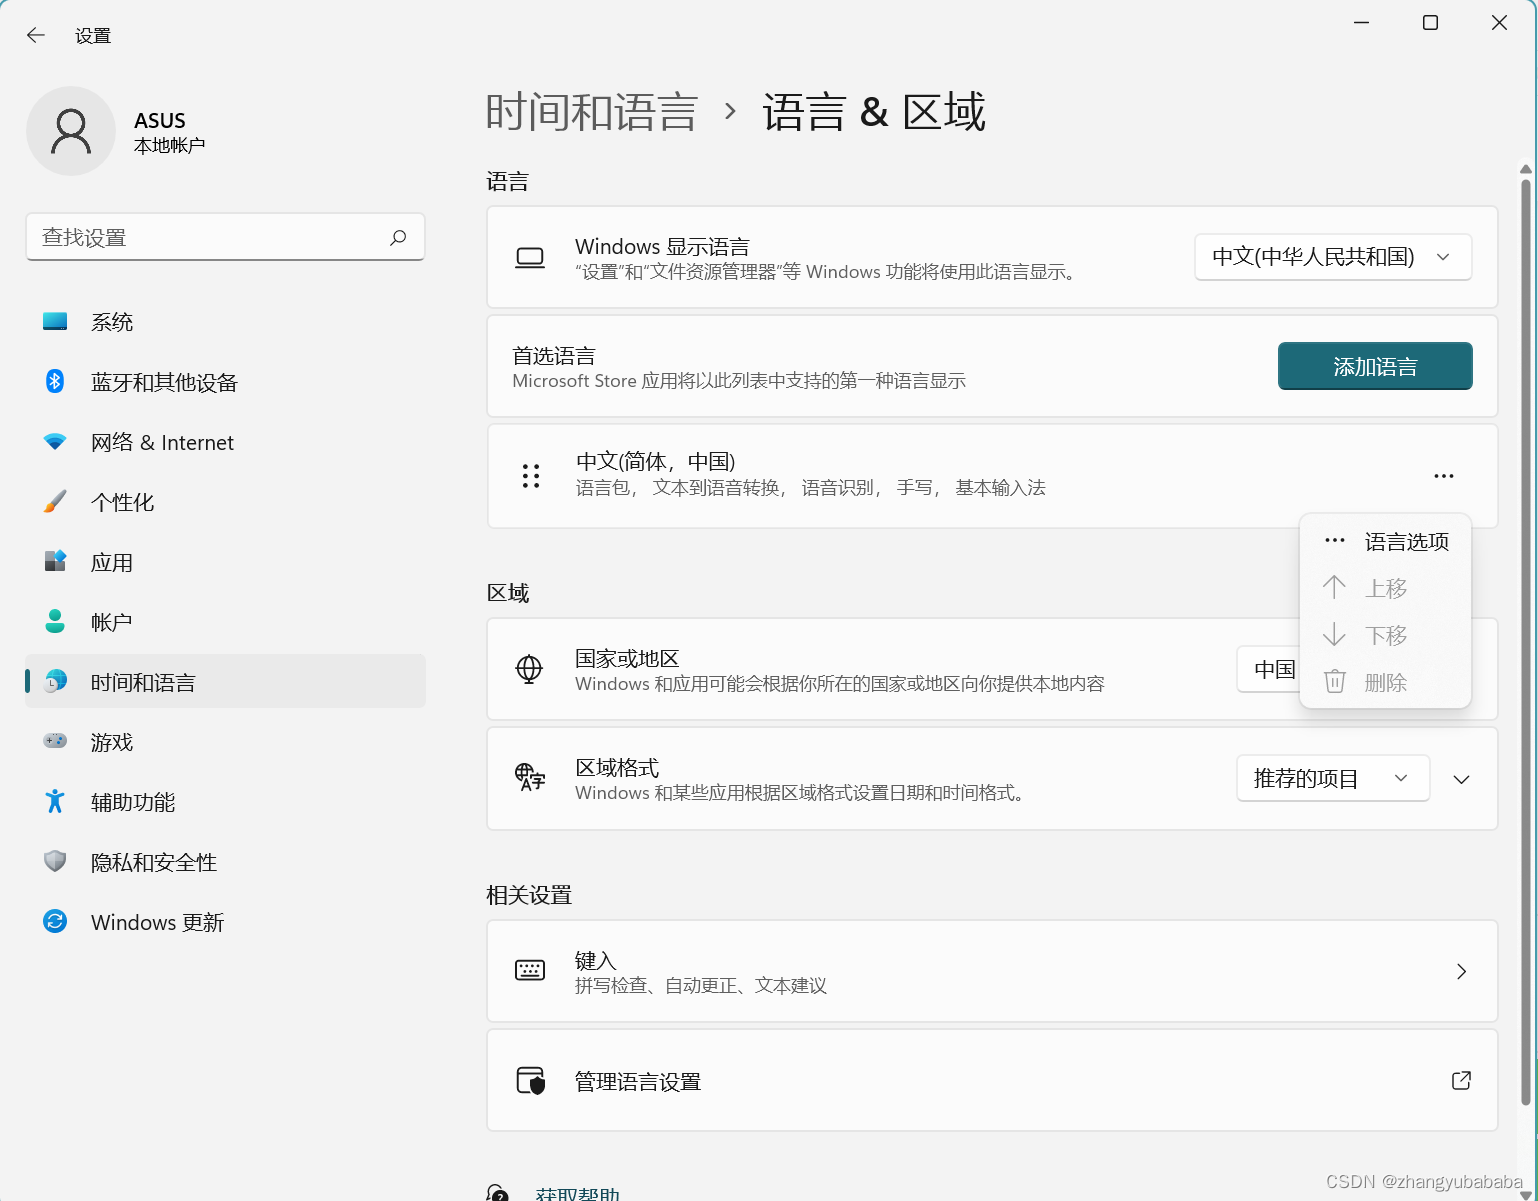
Task: Click the 区域格式 language-format icon
Action: pos(530,777)
